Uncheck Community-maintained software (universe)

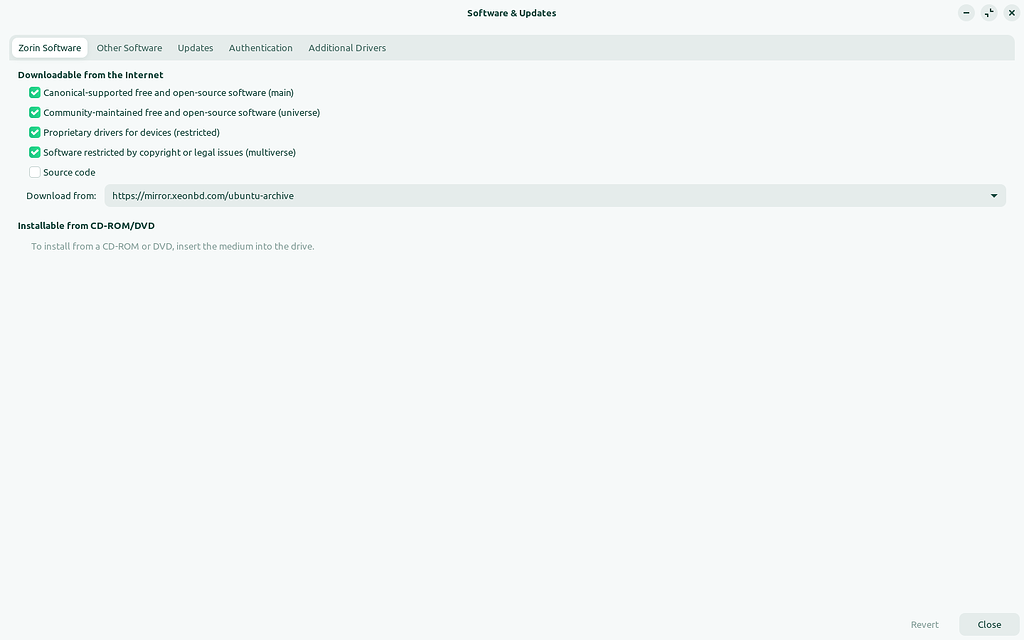tap(35, 113)
